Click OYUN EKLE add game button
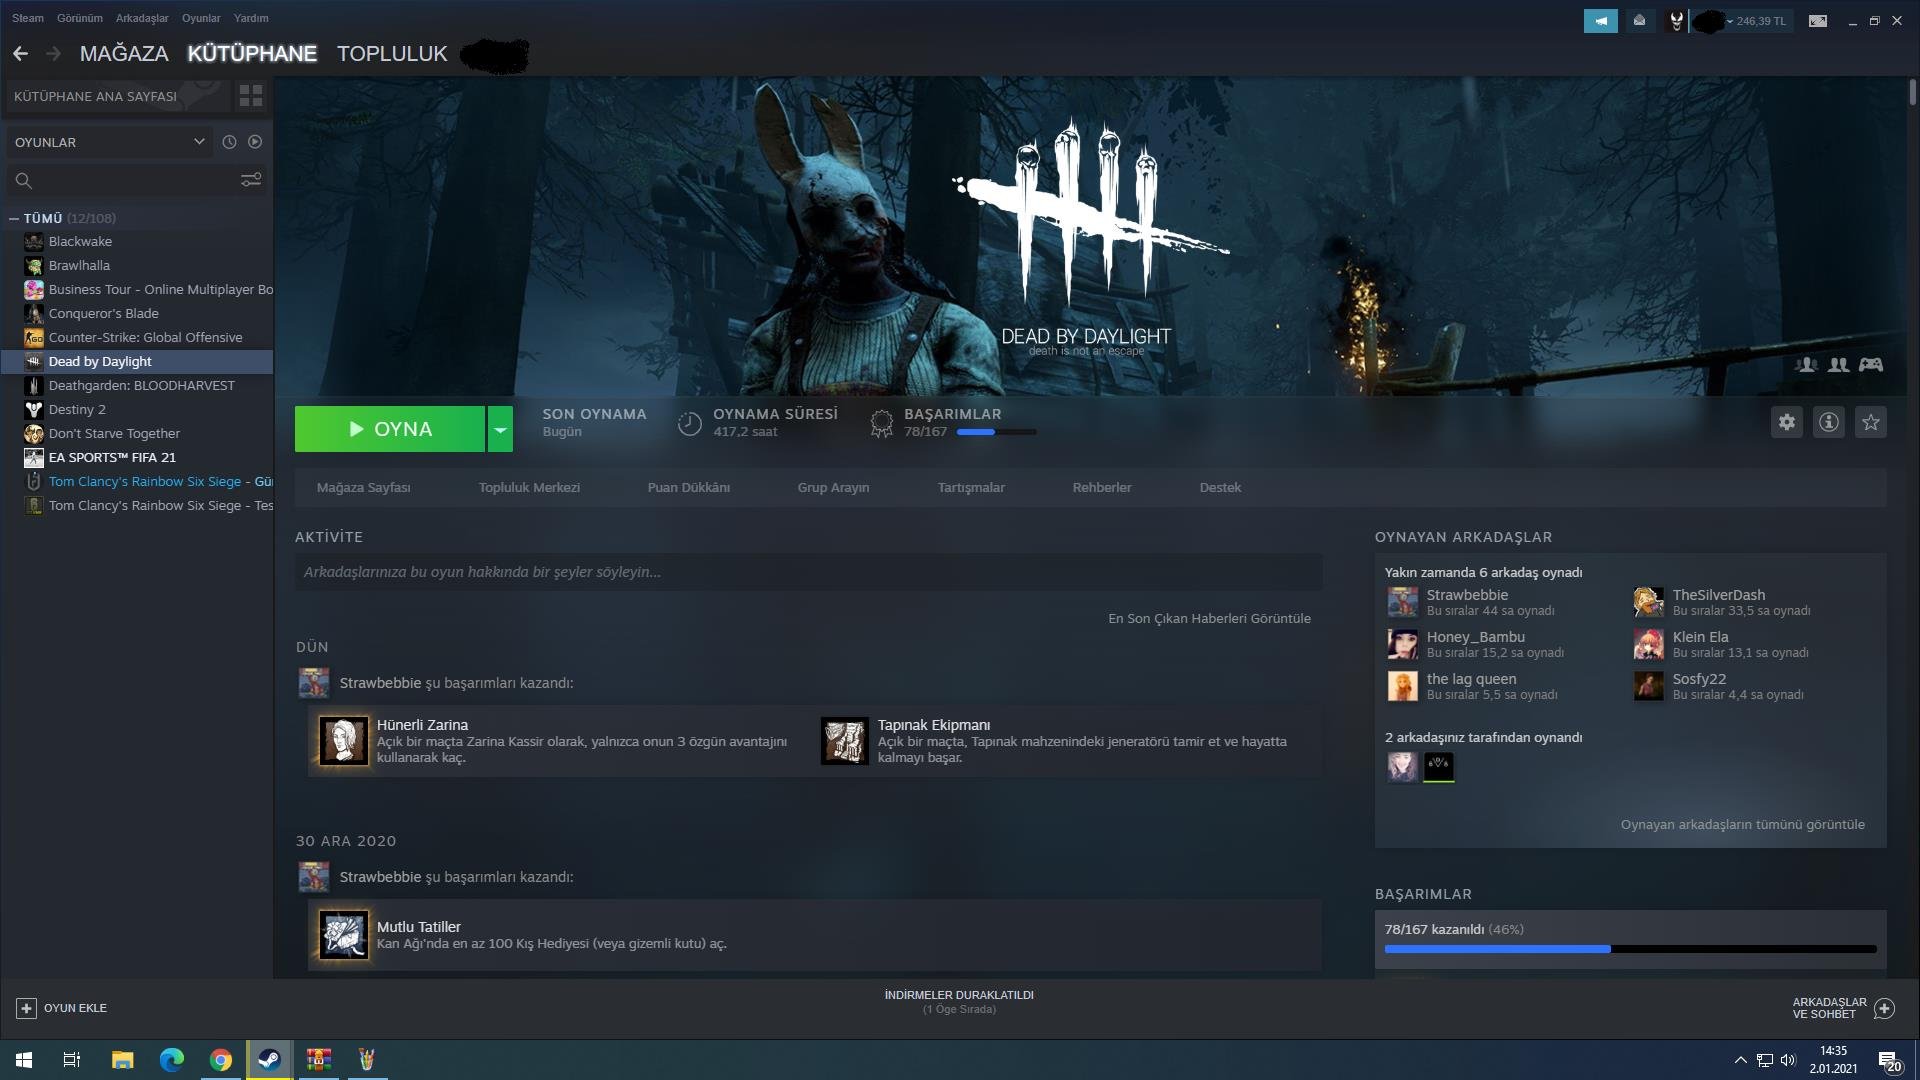 coord(62,1008)
